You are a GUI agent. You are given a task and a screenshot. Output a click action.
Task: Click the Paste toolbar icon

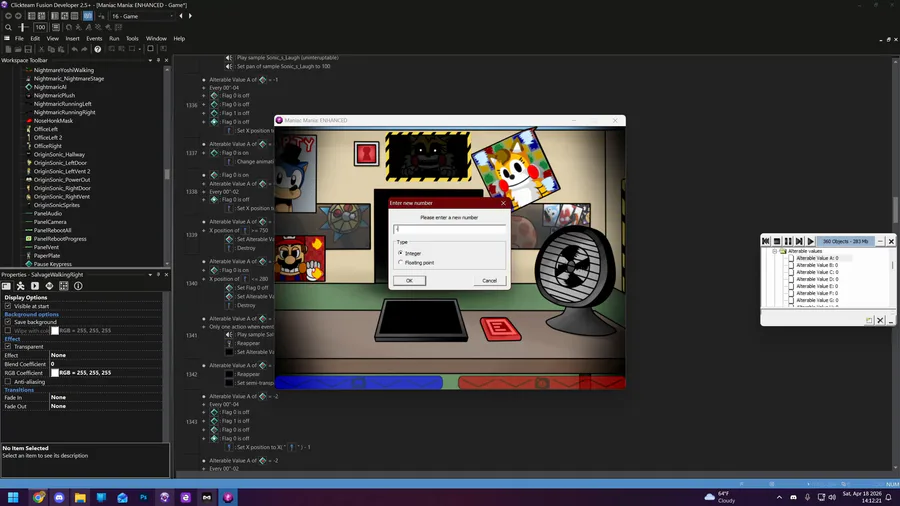point(61,49)
